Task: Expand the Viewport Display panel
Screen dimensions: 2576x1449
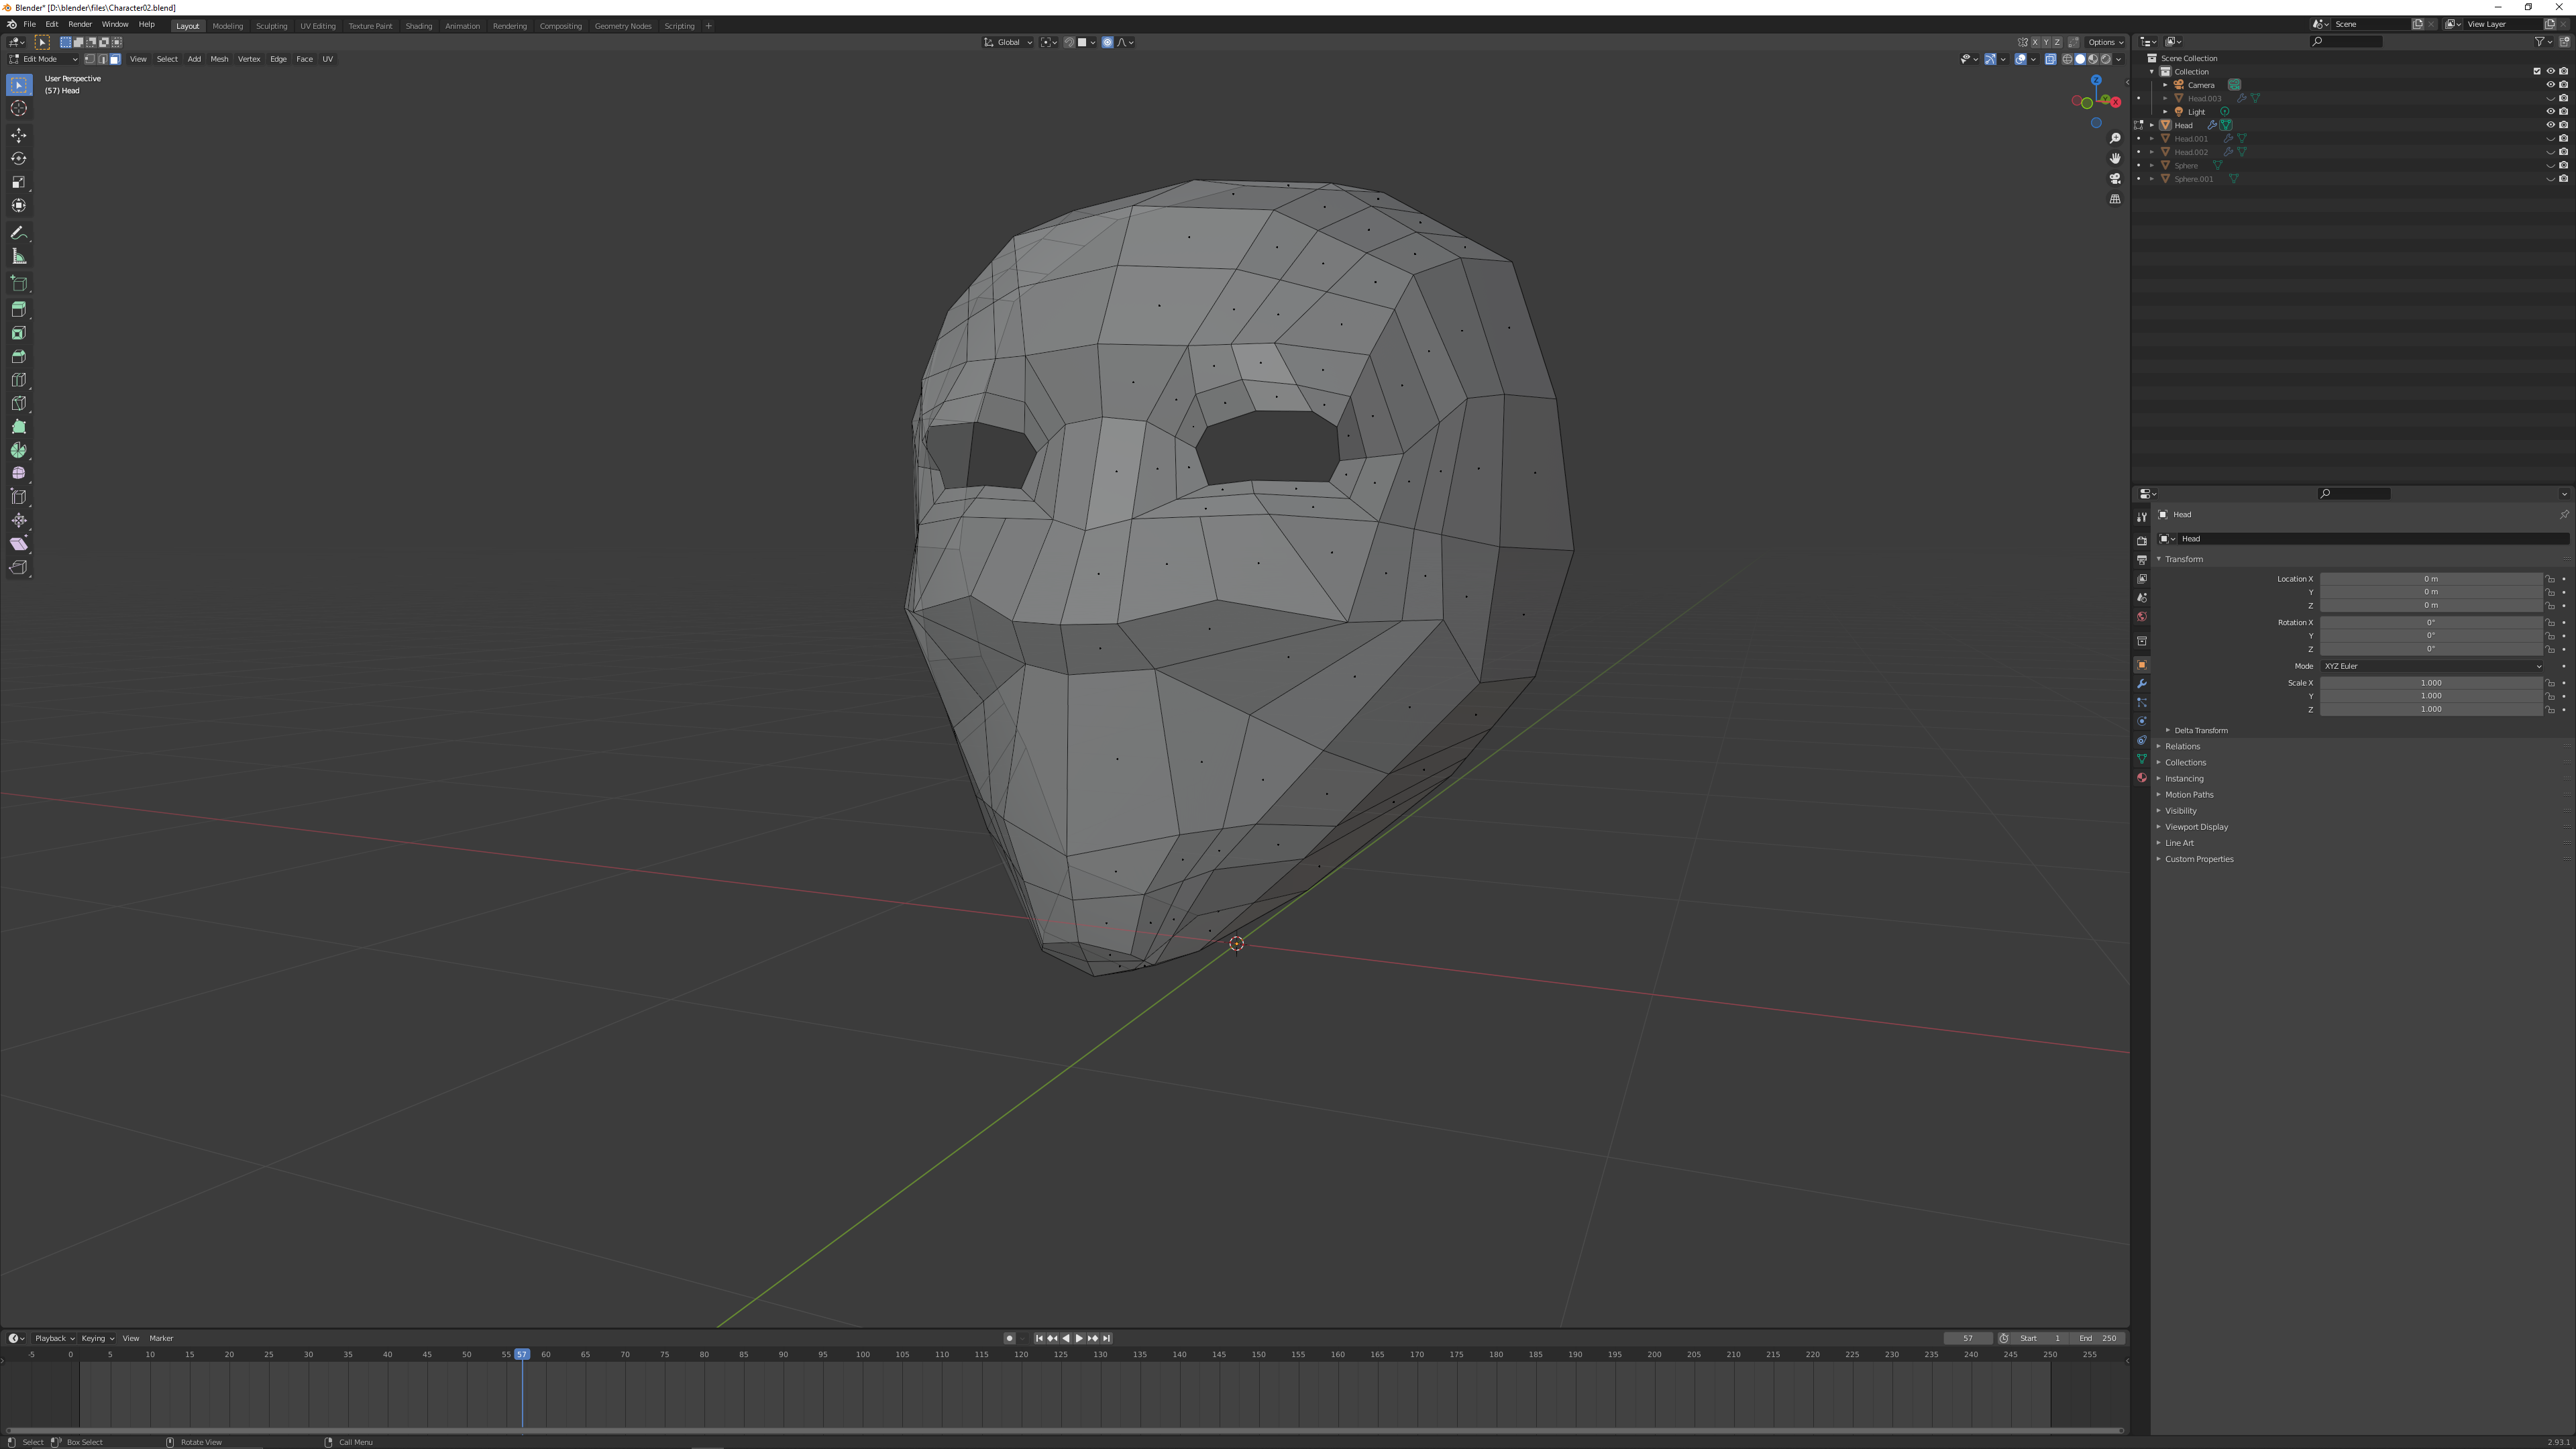Action: click(x=2196, y=827)
